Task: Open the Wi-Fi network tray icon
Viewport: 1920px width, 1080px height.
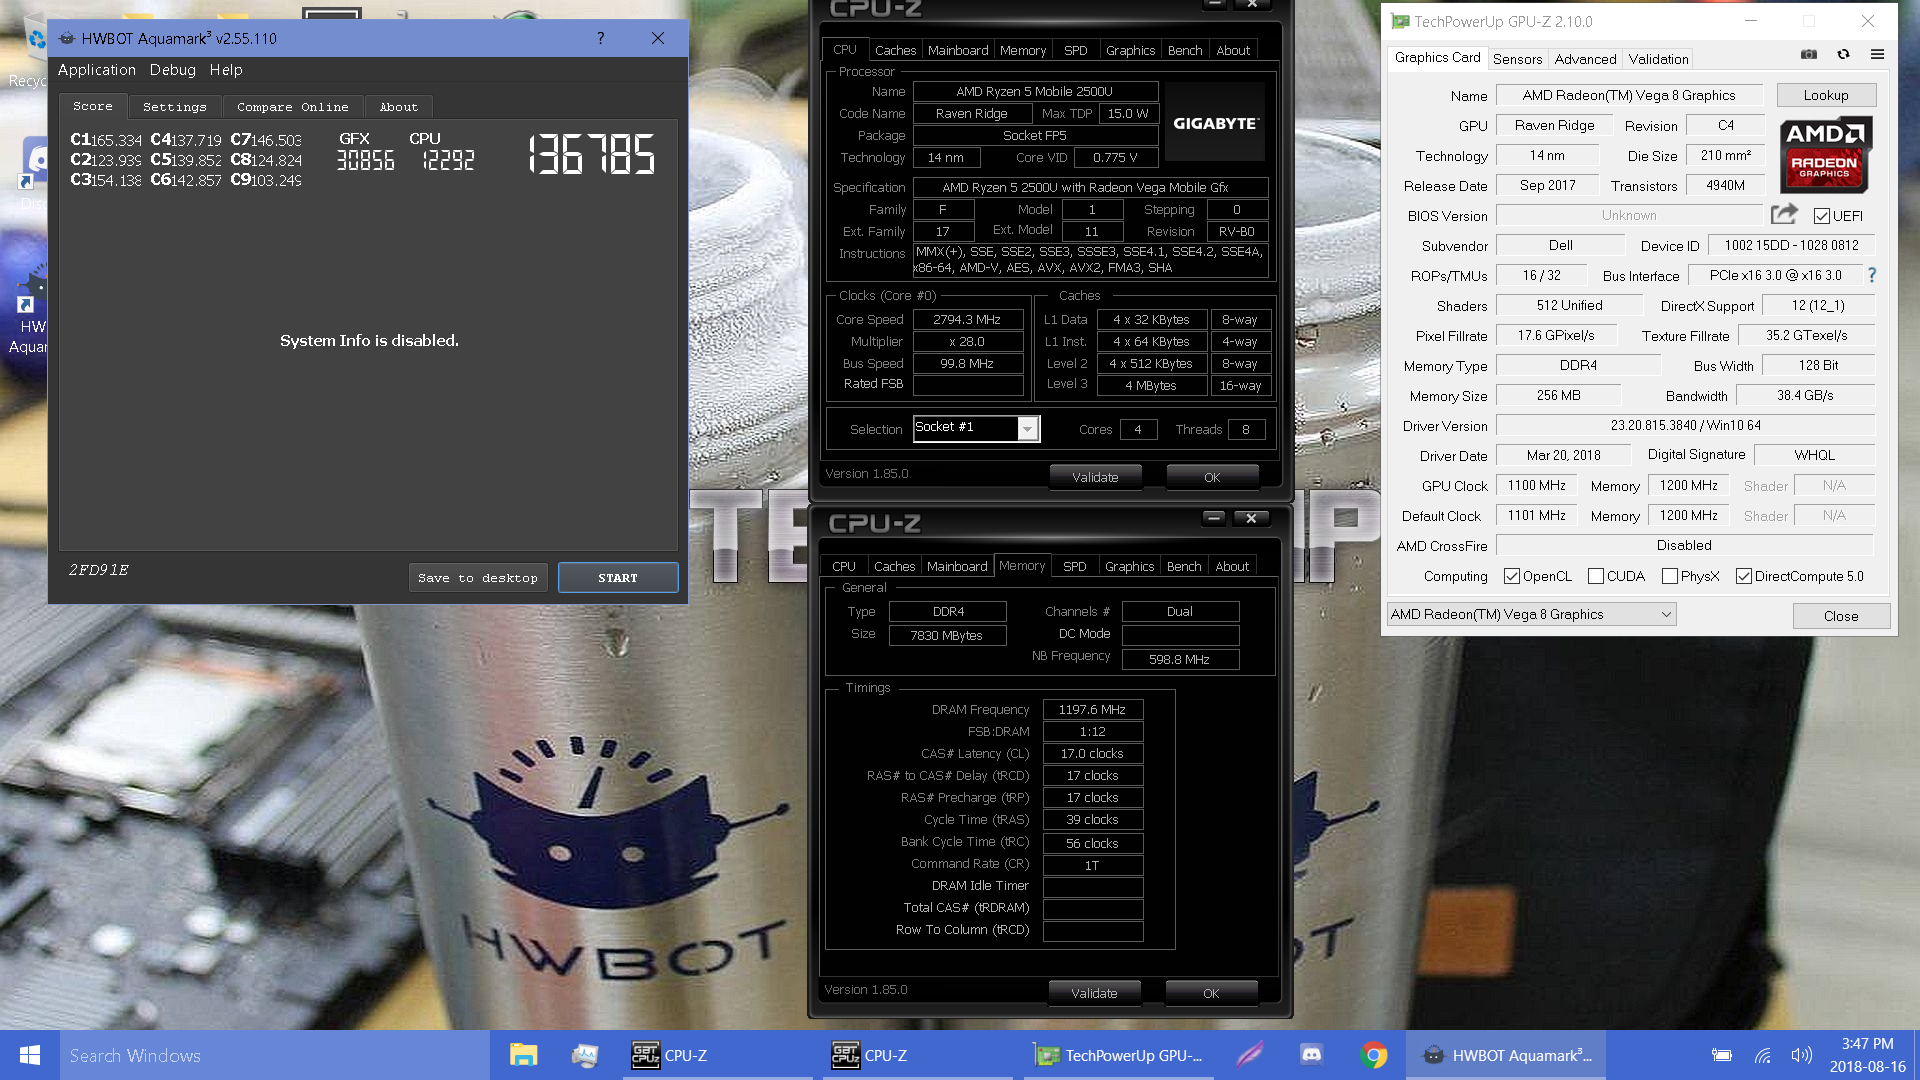Action: click(1763, 1055)
